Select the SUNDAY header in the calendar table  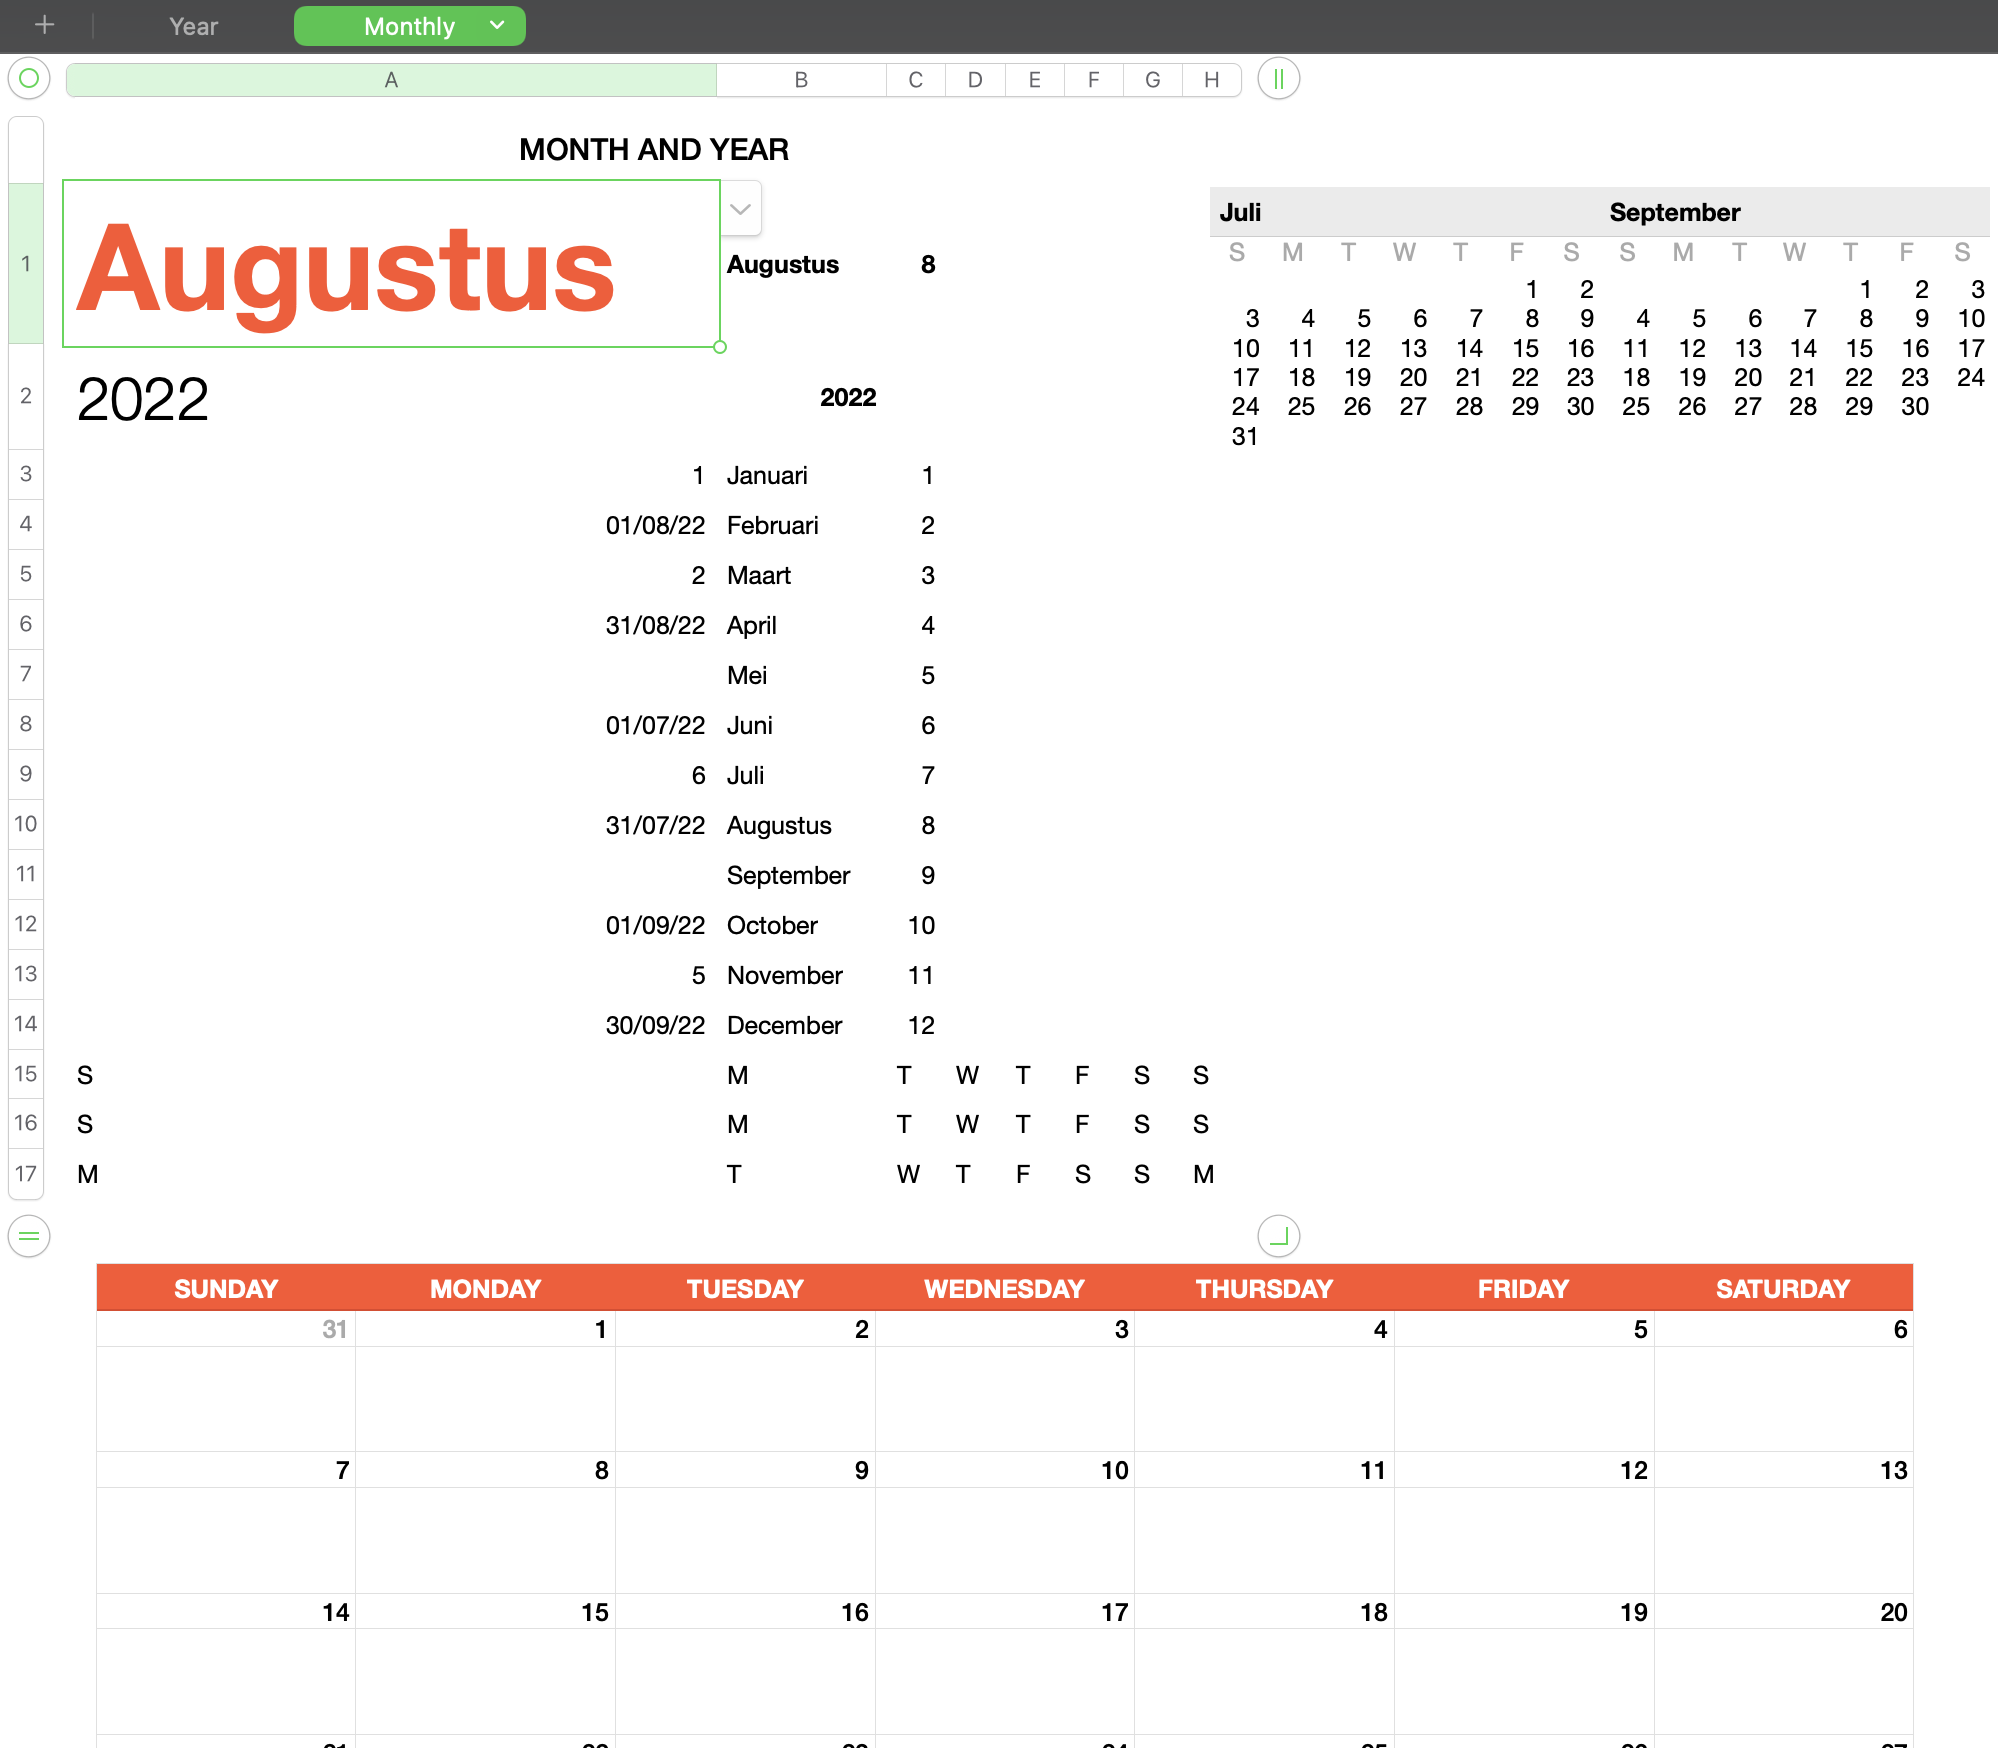click(x=225, y=1288)
